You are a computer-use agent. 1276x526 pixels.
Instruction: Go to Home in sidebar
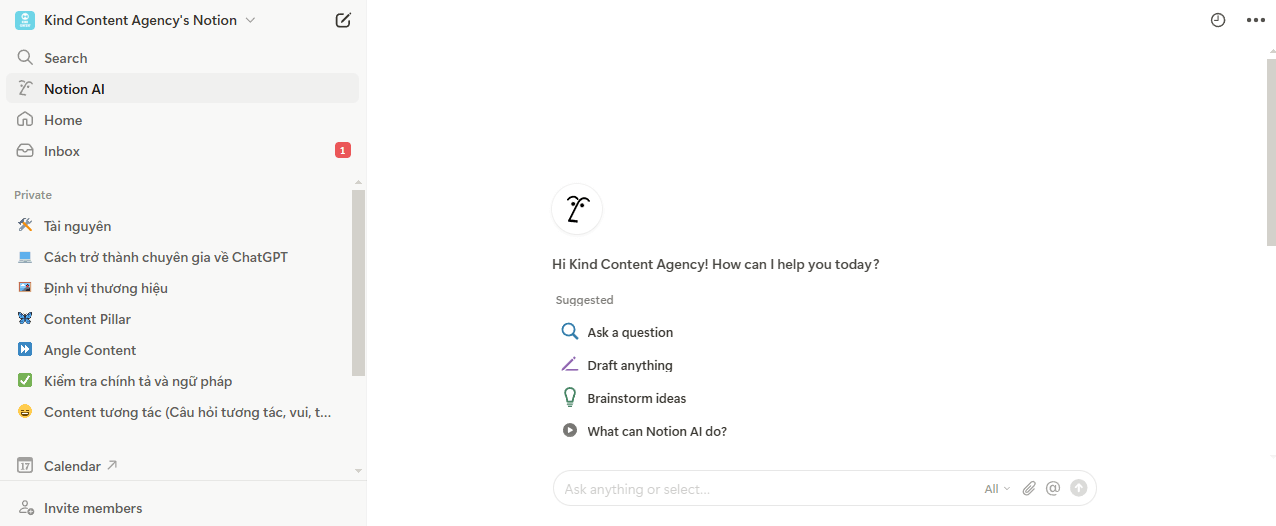coord(63,120)
